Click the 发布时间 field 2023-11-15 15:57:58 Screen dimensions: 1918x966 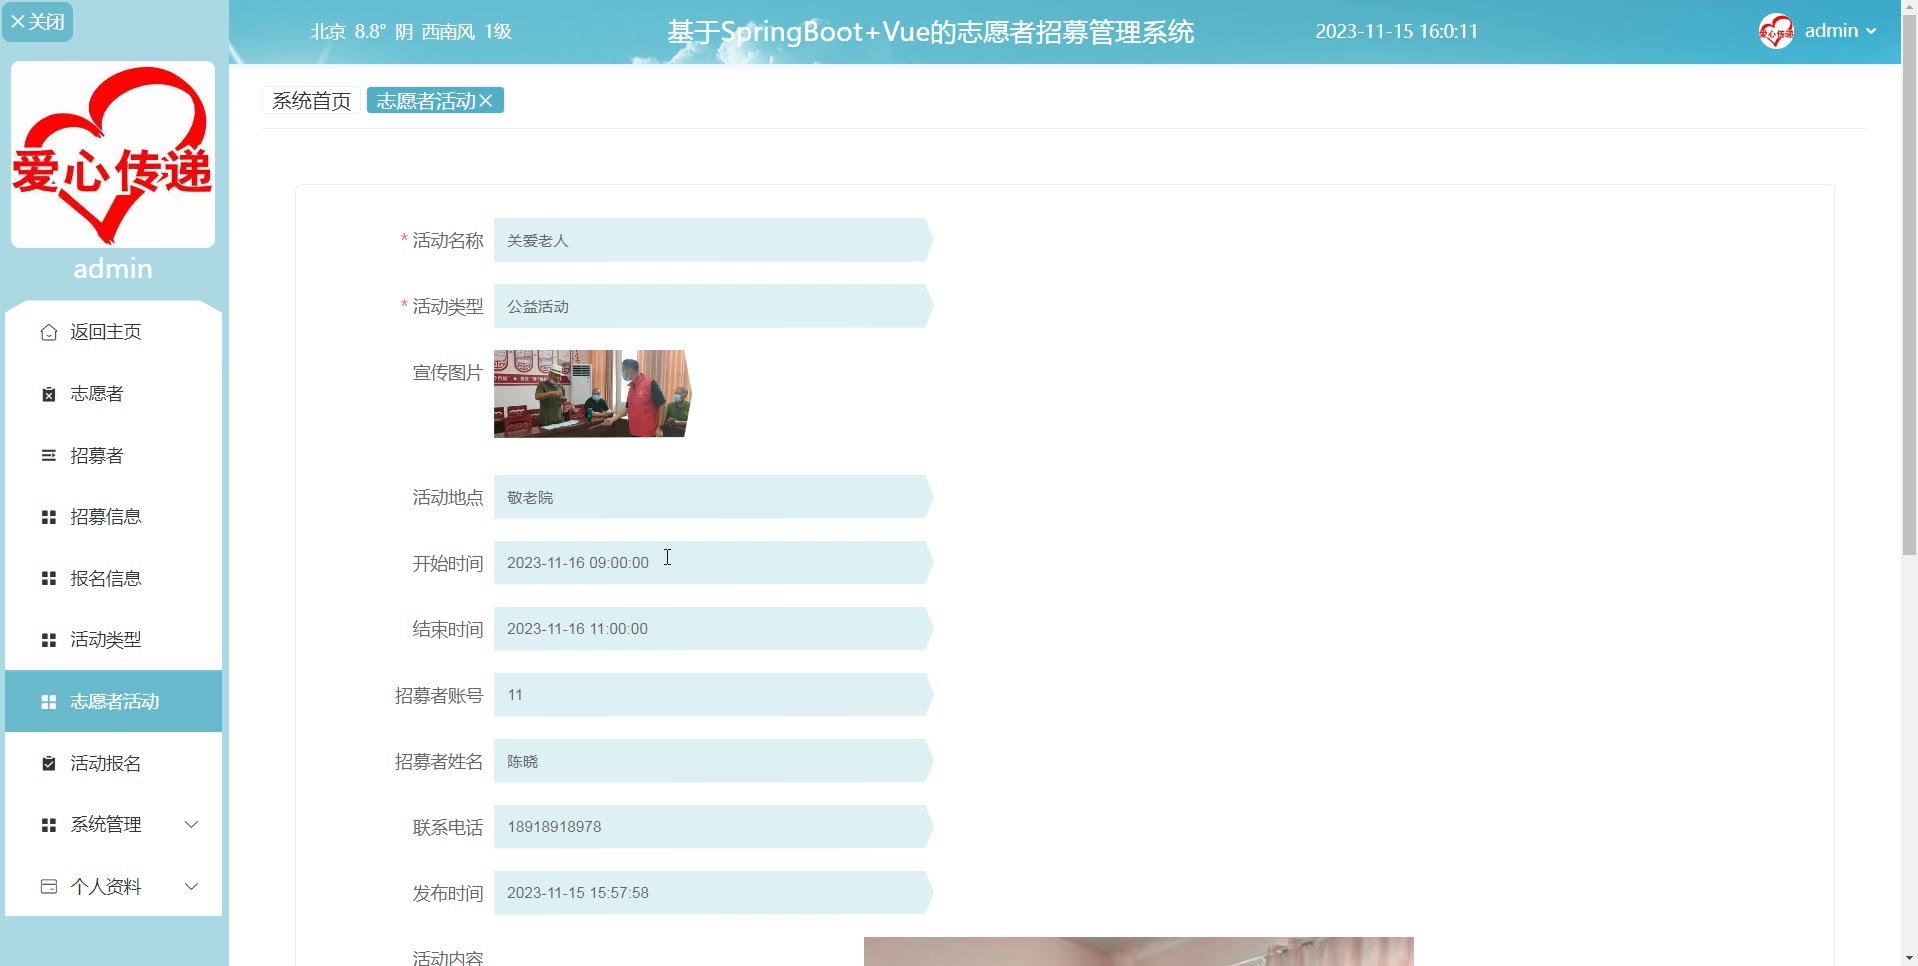[713, 893]
